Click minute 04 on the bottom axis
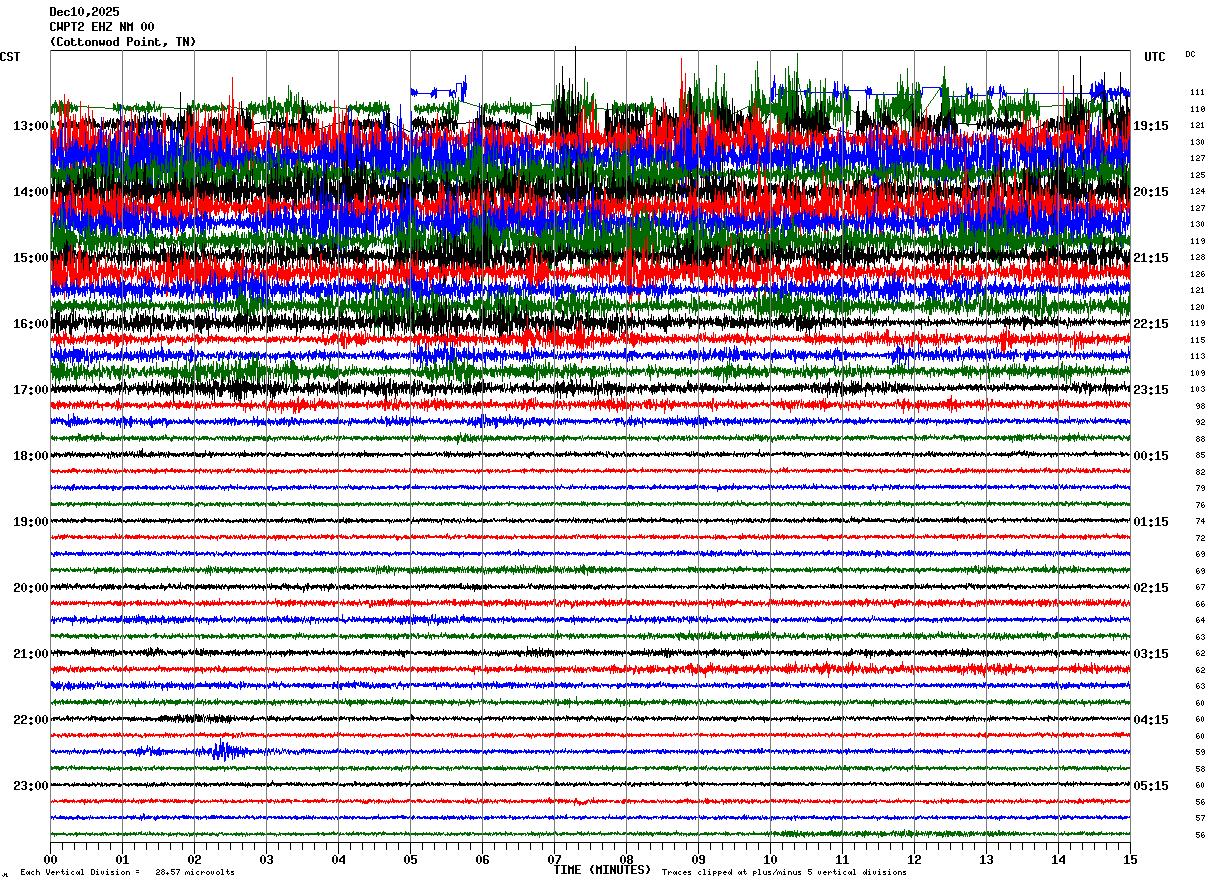The image size is (1210, 886). [338, 859]
